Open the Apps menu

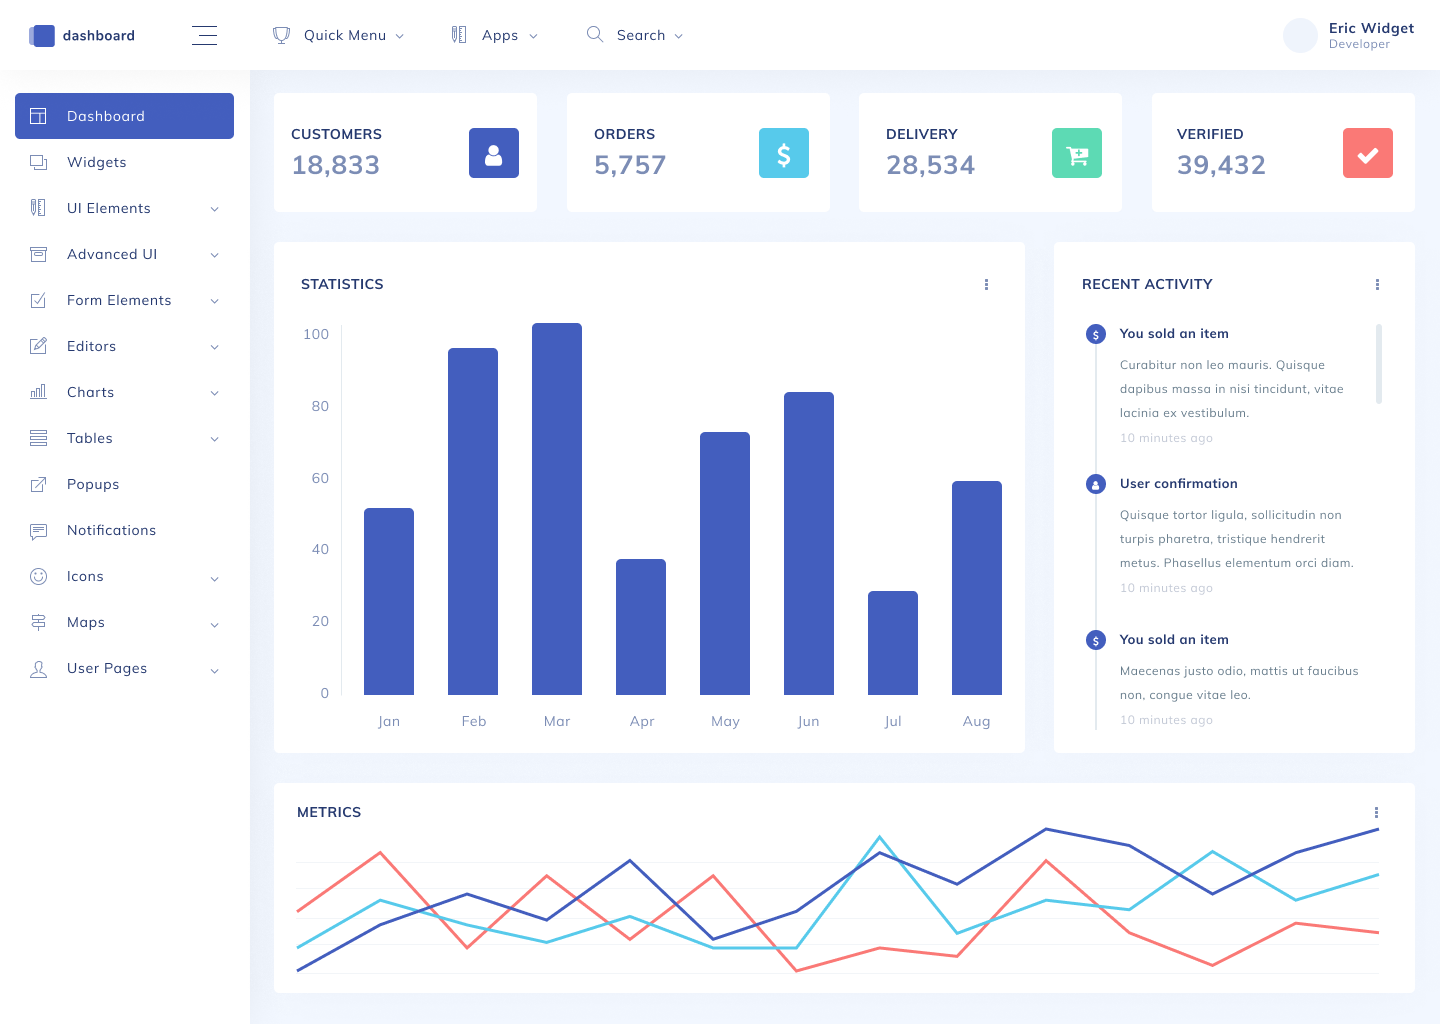tap(494, 35)
